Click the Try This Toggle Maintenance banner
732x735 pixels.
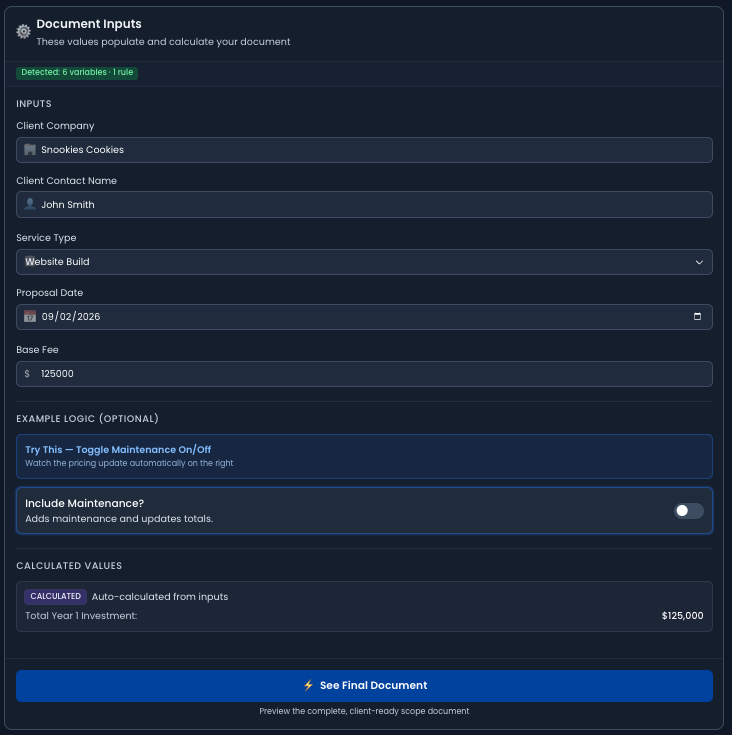coord(364,456)
